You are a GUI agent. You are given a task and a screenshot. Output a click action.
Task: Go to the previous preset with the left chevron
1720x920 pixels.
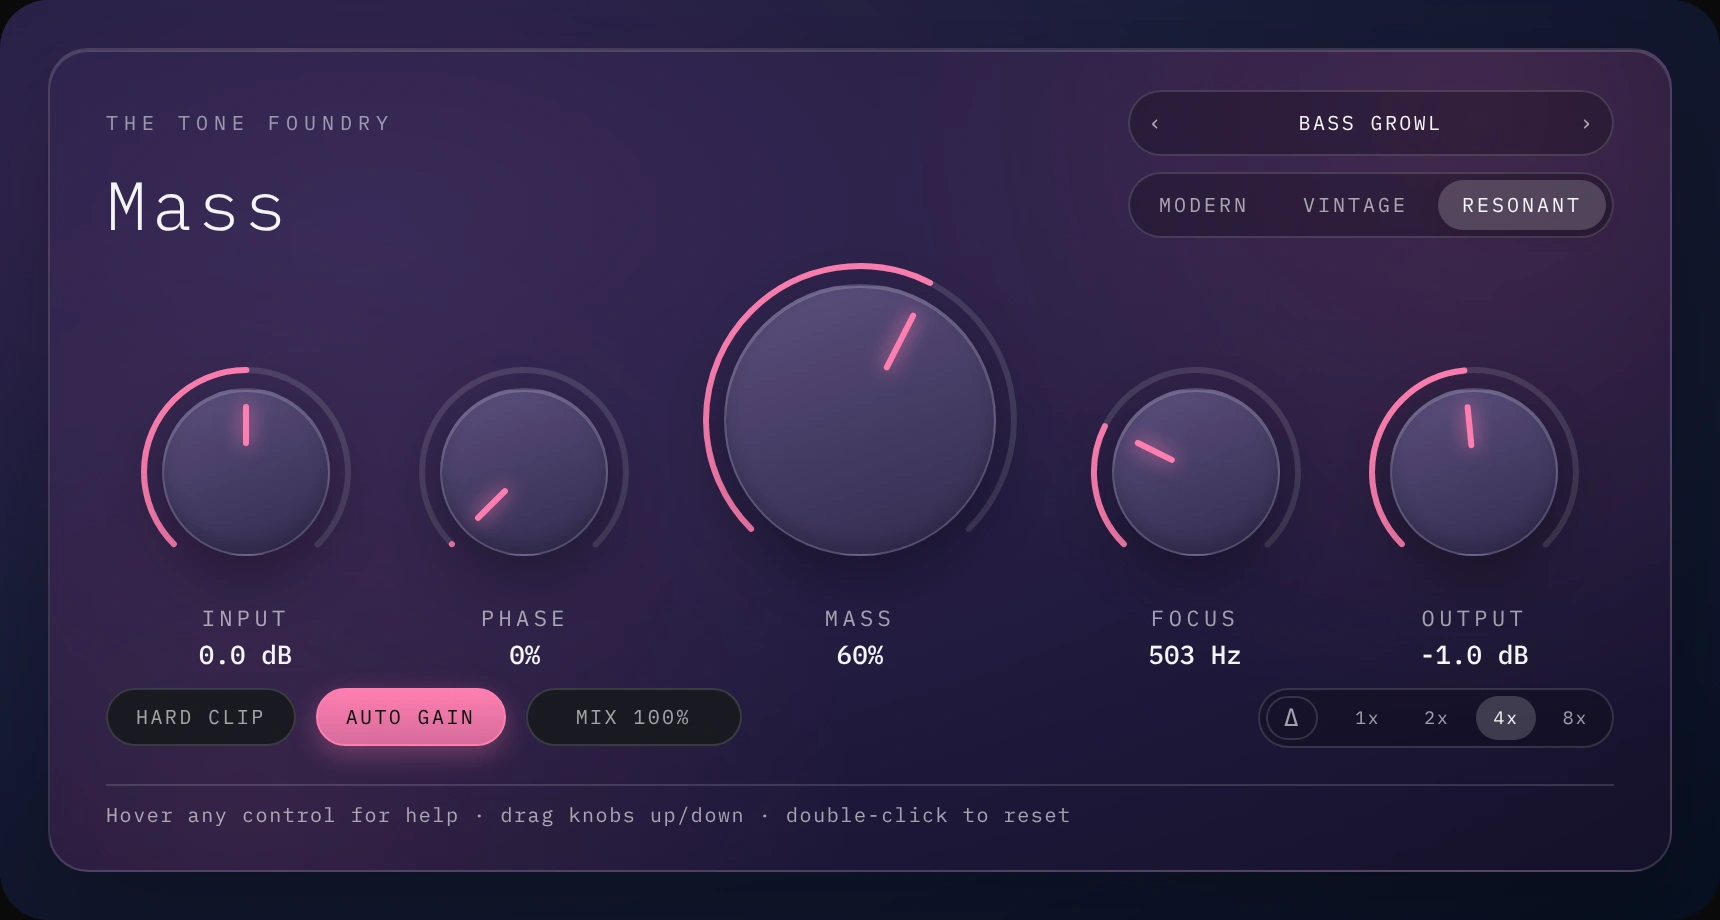(x=1155, y=124)
